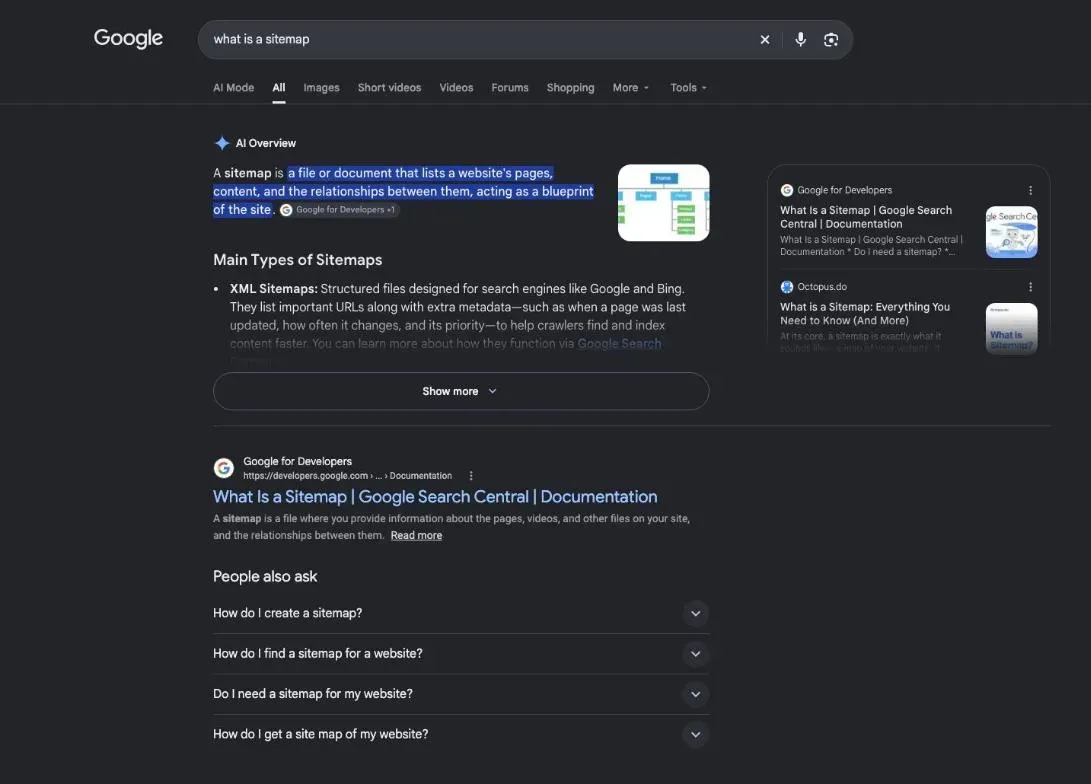Open "What Is a Sitemap | Google Search Central" result title
Image resolution: width=1091 pixels, height=784 pixels.
tap(435, 497)
